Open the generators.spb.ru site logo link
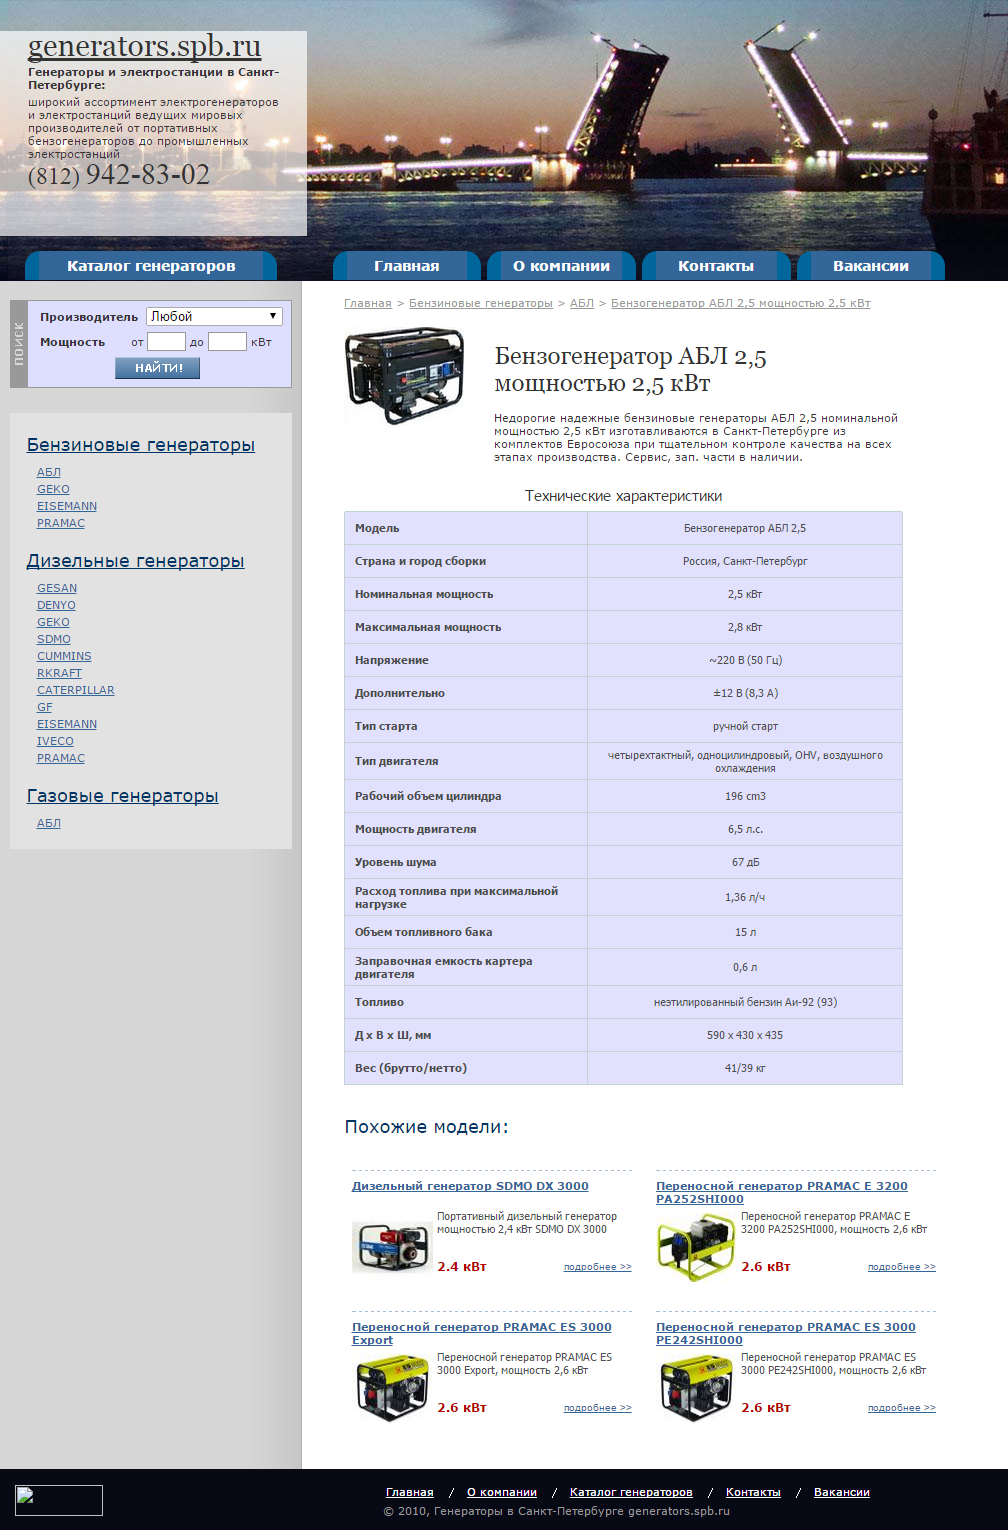Image resolution: width=1008 pixels, height=1530 pixels. coord(145,47)
